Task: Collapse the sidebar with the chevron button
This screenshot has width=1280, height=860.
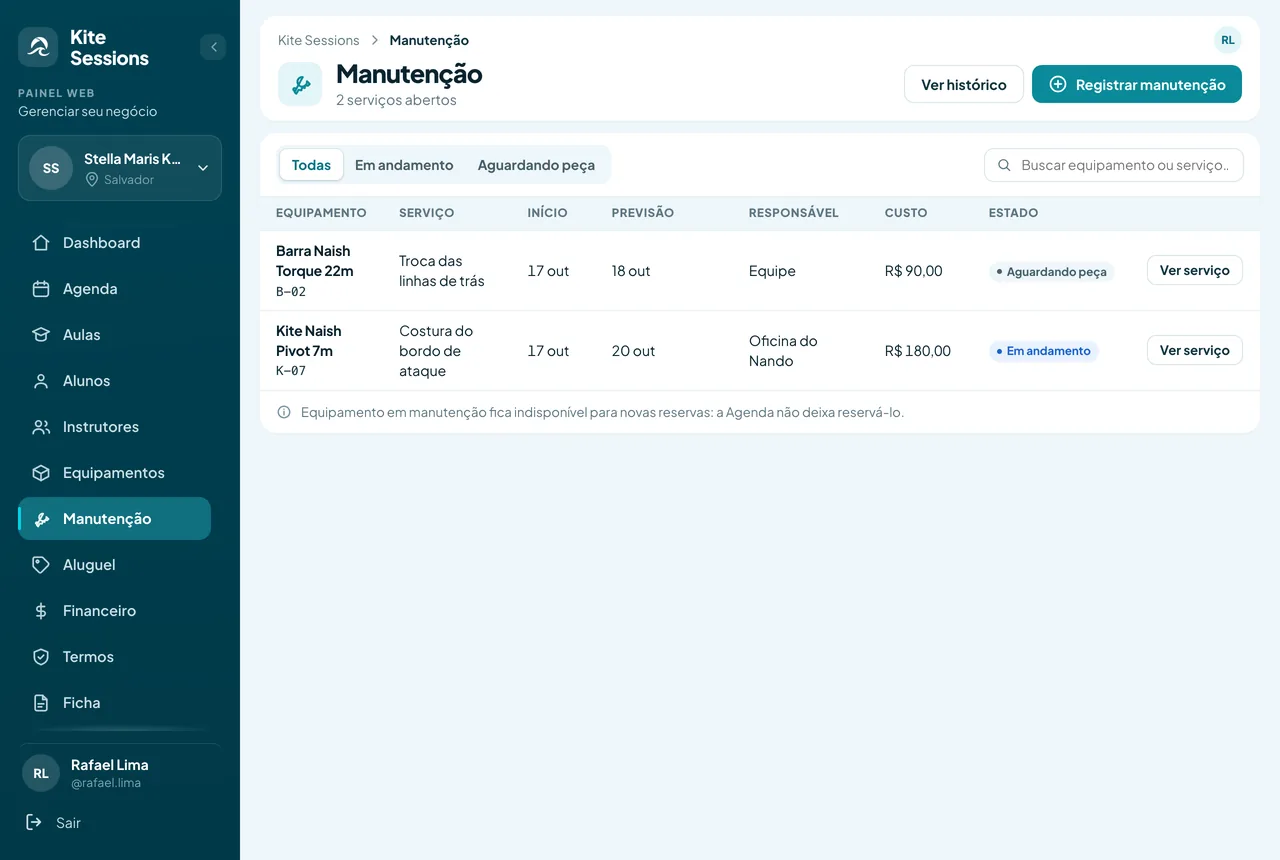Action: 213,47
